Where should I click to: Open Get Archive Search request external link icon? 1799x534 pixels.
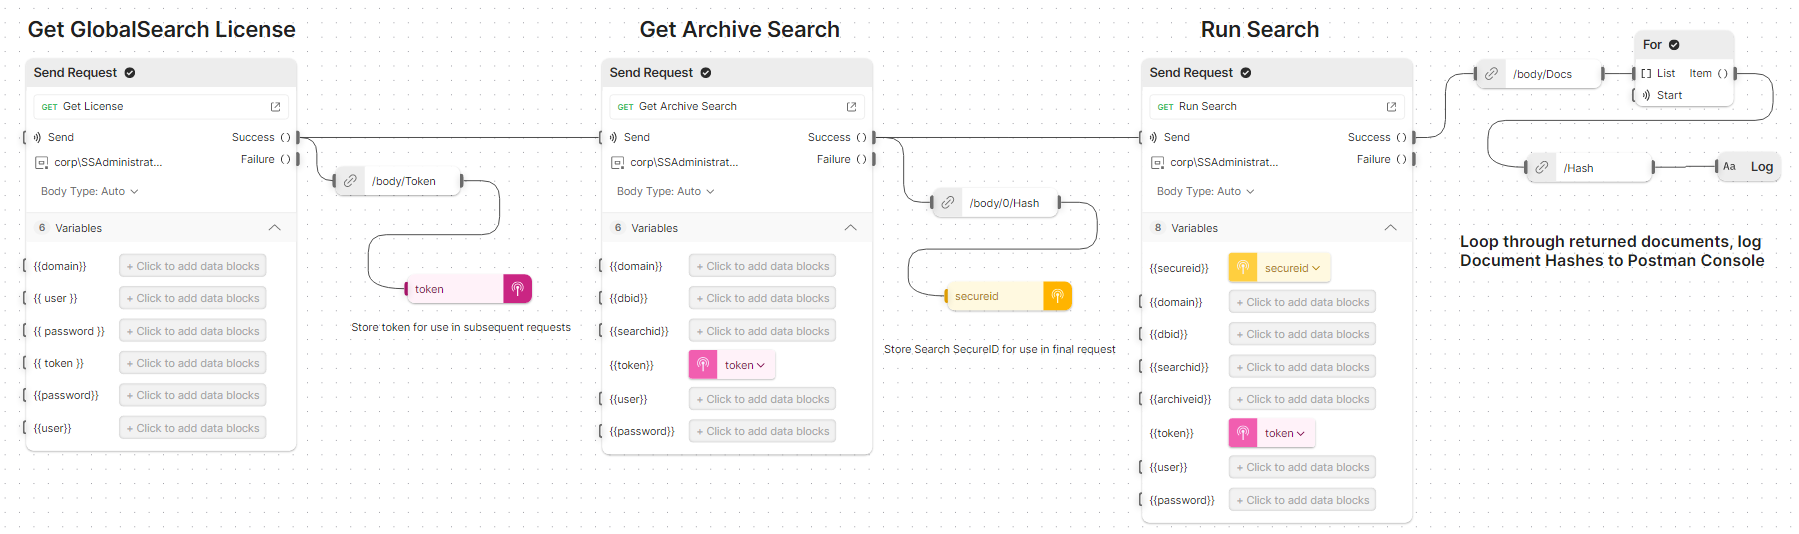pos(851,107)
